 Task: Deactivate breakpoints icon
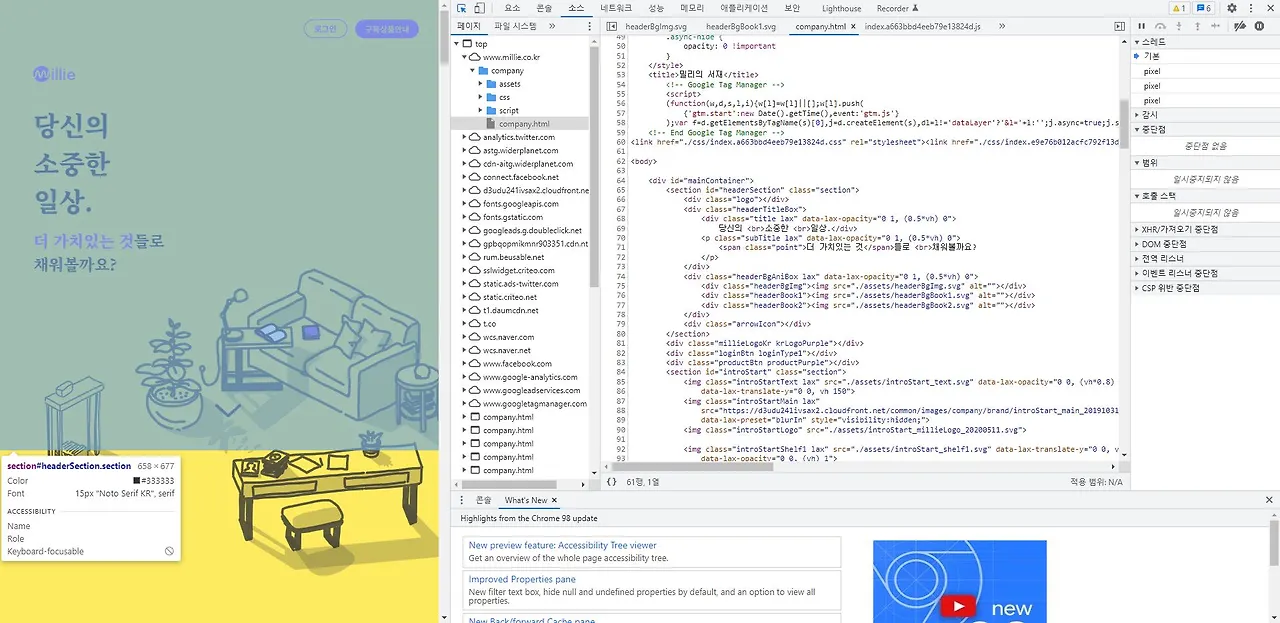(x=1238, y=26)
